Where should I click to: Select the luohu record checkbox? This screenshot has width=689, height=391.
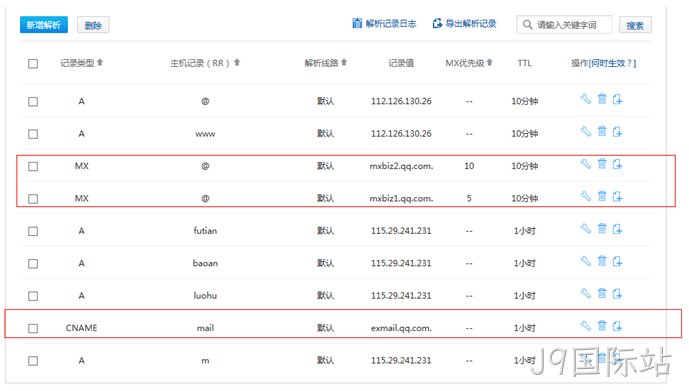[33, 296]
